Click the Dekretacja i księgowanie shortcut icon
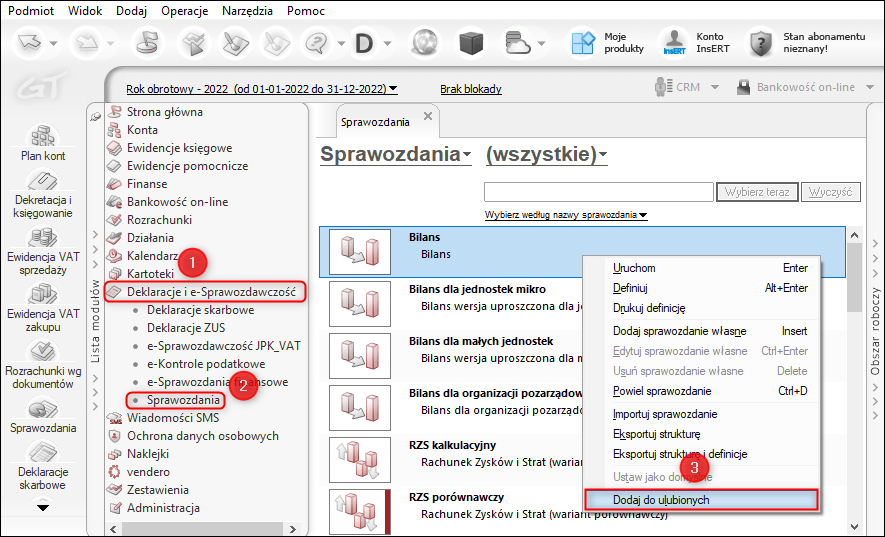The image size is (885, 537). (x=42, y=184)
